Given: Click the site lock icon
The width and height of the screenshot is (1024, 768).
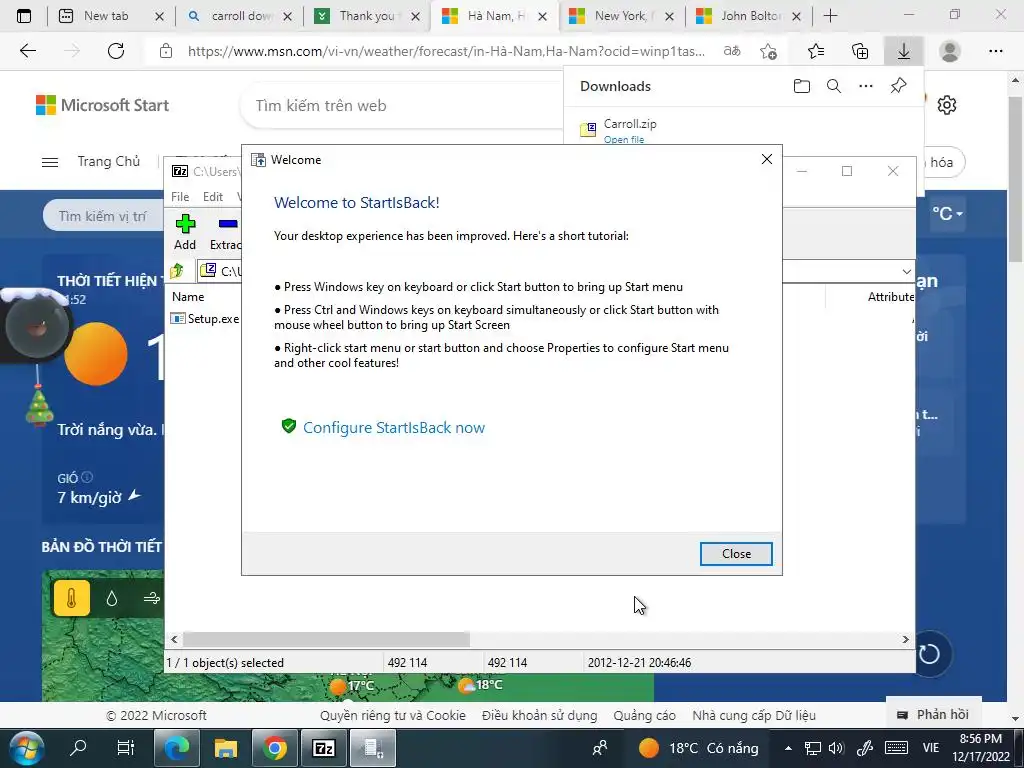Looking at the screenshot, I should pyautogui.click(x=166, y=51).
